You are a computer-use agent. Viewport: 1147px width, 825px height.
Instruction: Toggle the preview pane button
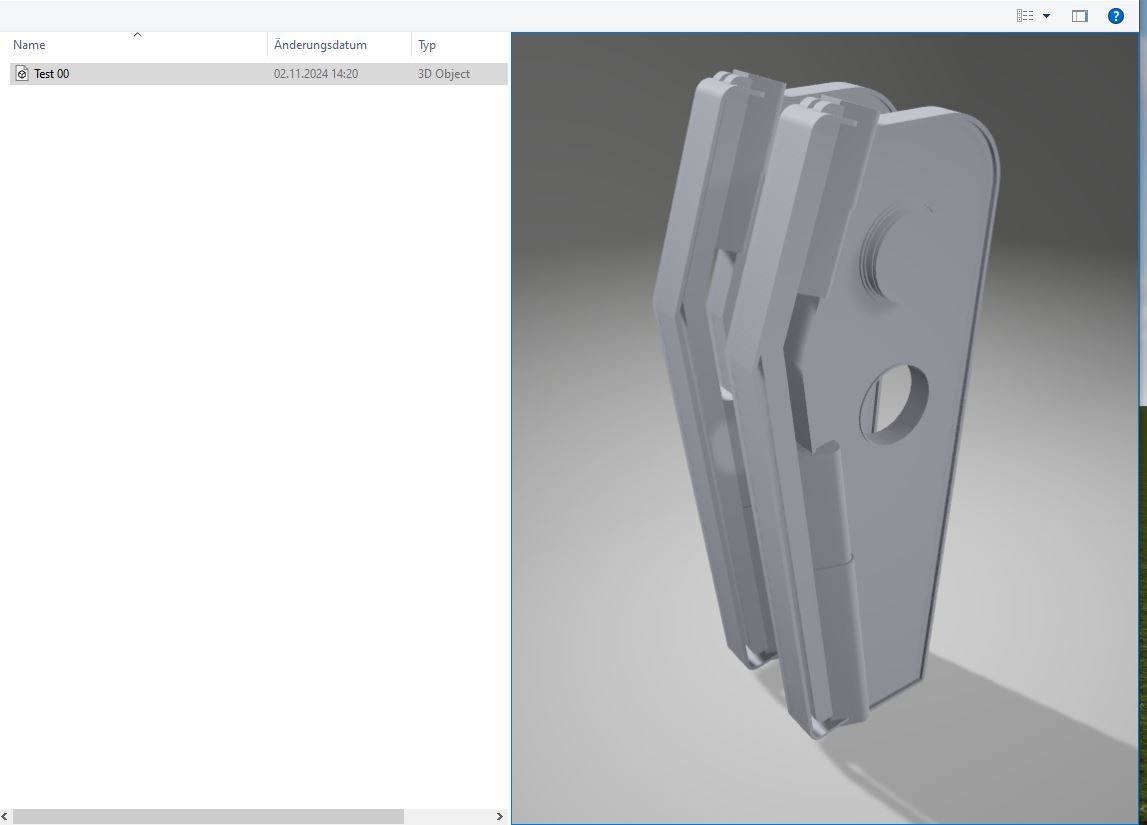tap(1080, 16)
